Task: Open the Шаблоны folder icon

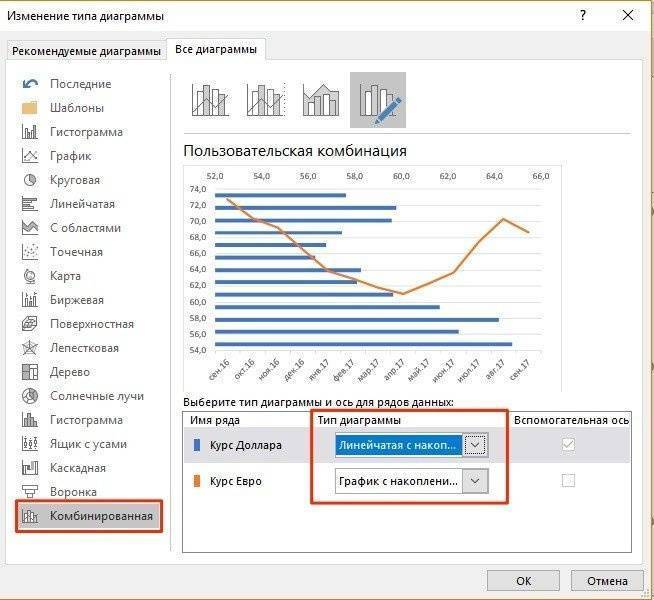Action: click(x=30, y=108)
